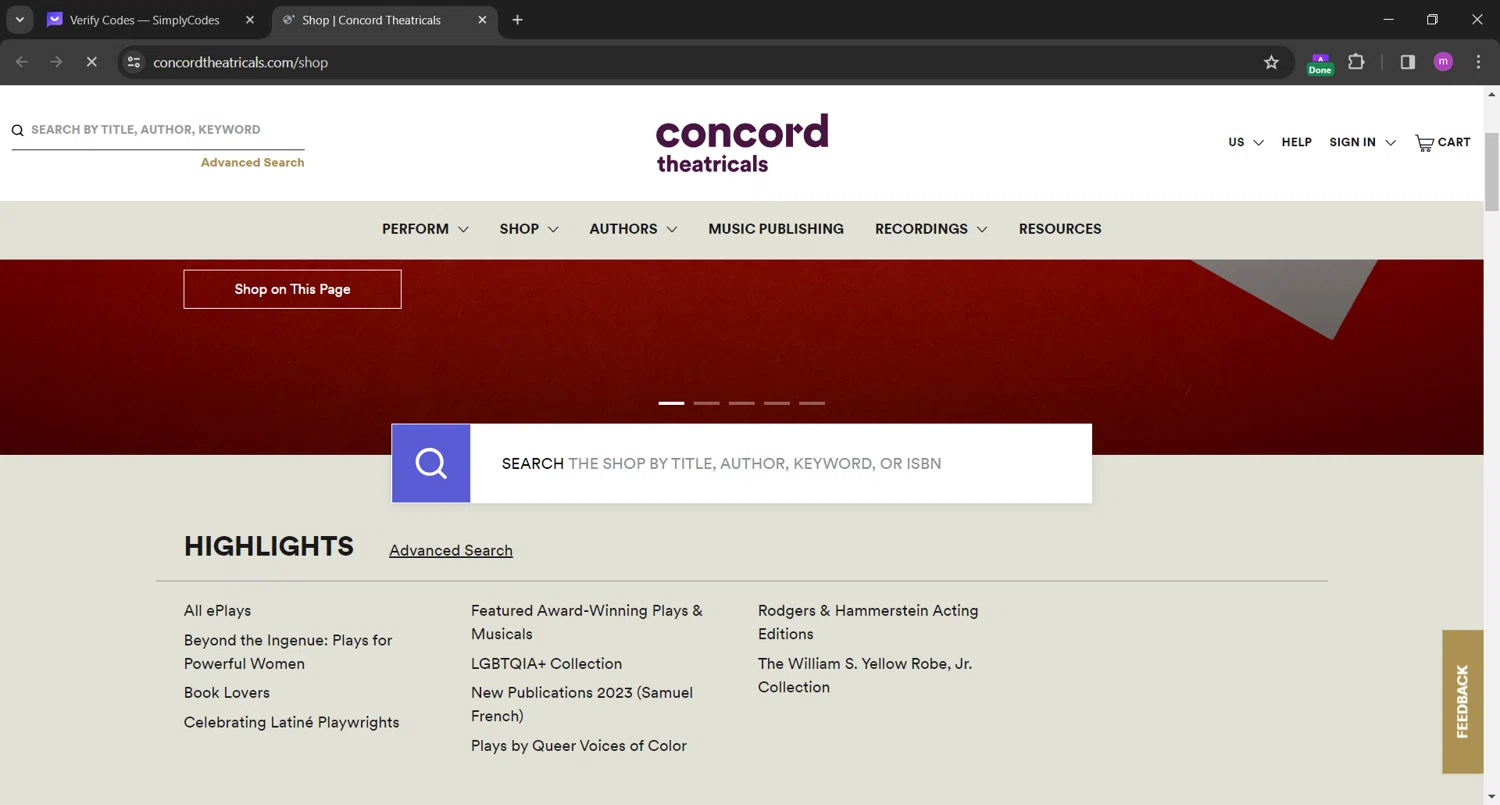Open the browser extensions puzzle icon
This screenshot has width=1500, height=805.
pyautogui.click(x=1356, y=62)
